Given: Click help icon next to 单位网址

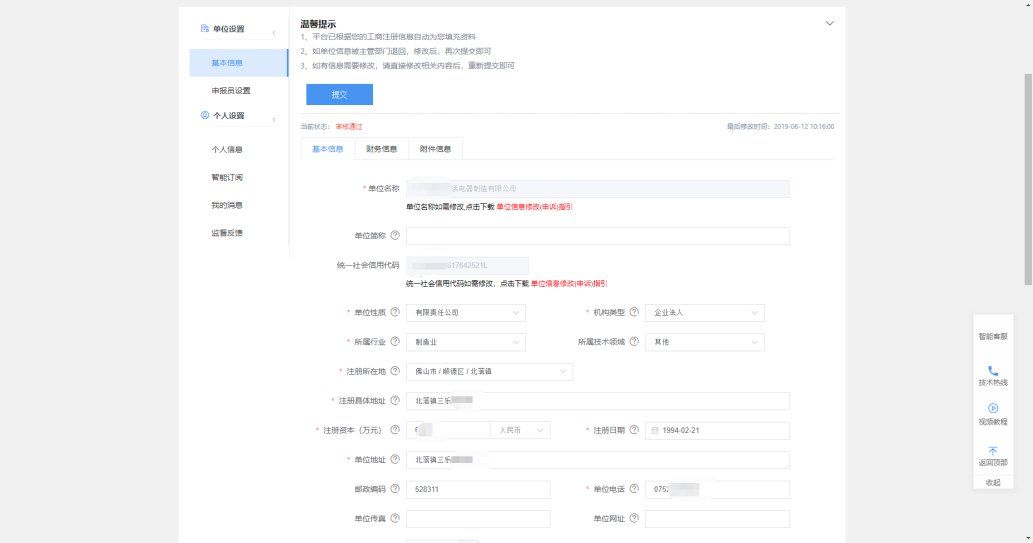Looking at the screenshot, I should click(633, 519).
